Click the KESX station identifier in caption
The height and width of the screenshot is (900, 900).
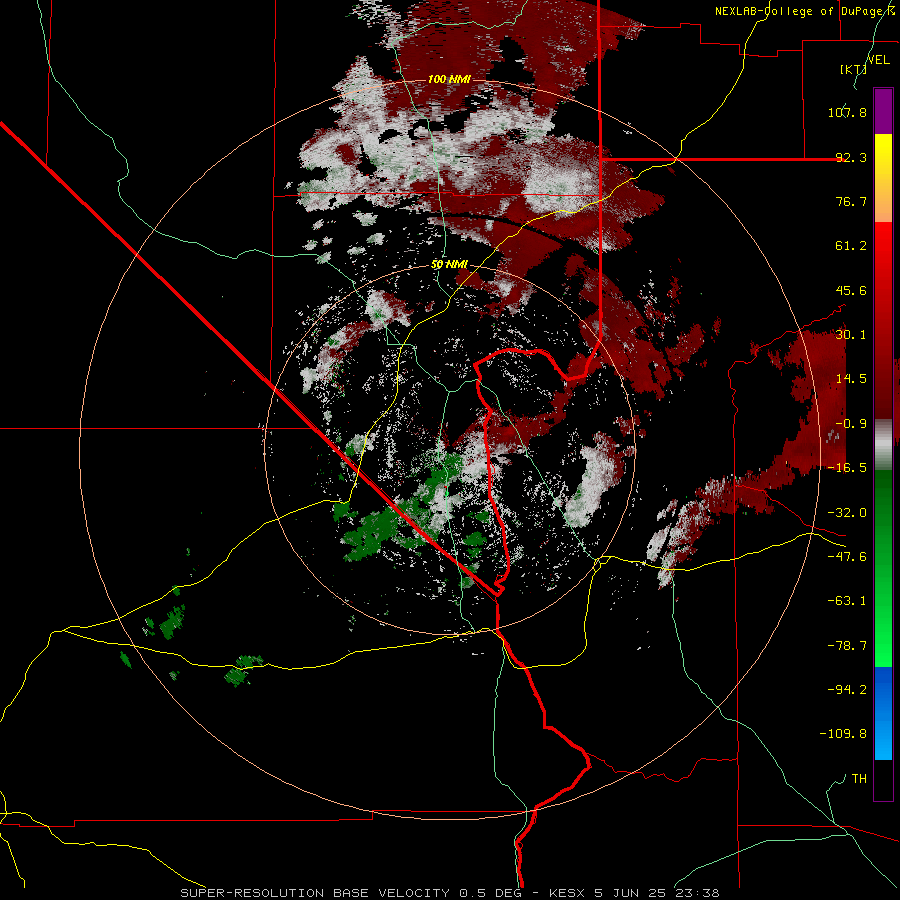click(x=567, y=893)
